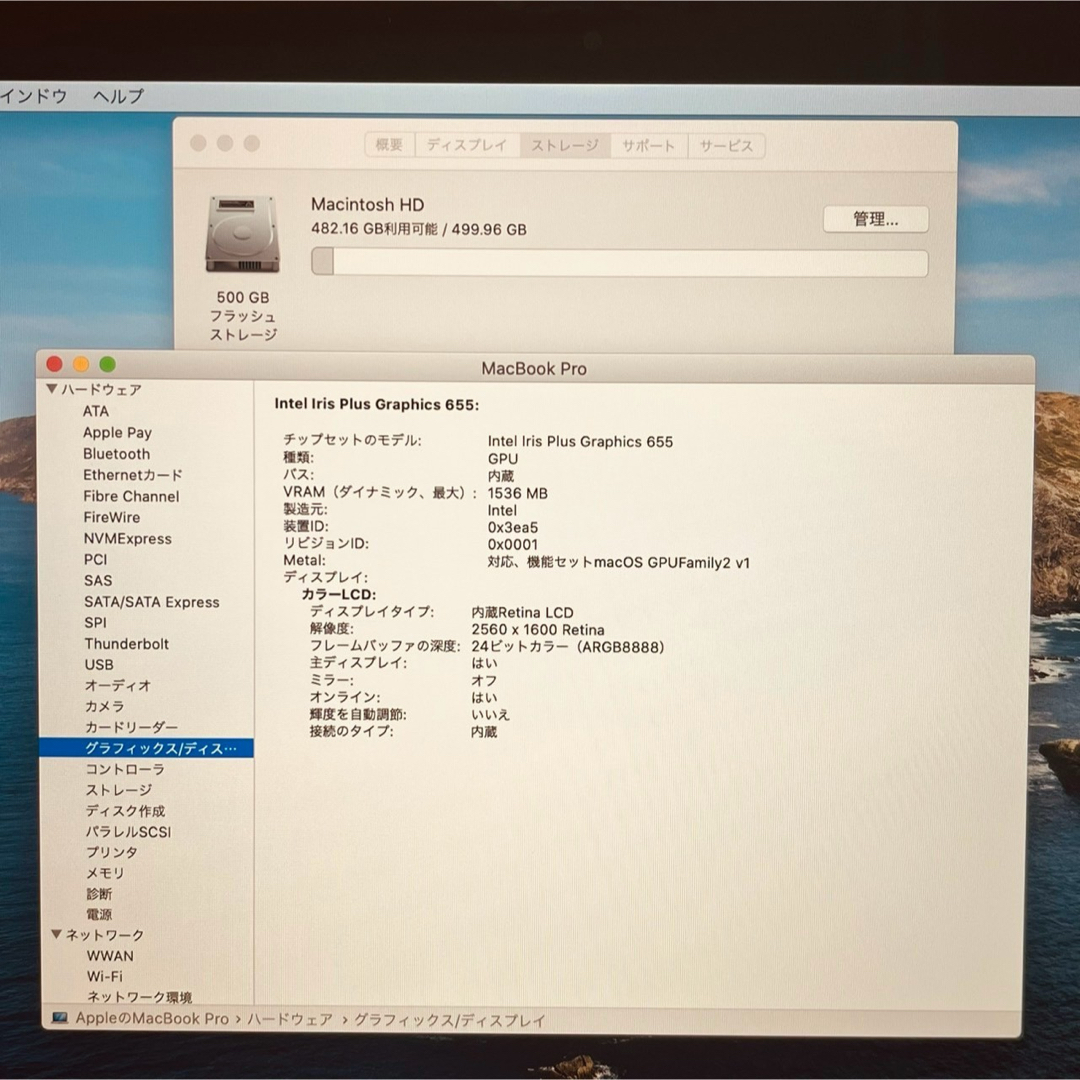1080x1080 pixels.
Task: Select Ethernetカード in the sidebar
Action: coord(133,475)
